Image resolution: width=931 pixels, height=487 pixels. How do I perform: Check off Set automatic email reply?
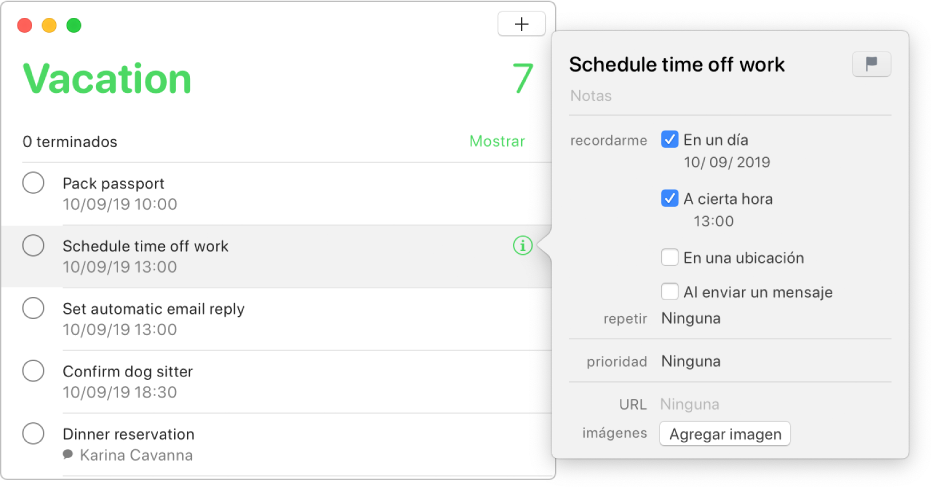(x=33, y=308)
